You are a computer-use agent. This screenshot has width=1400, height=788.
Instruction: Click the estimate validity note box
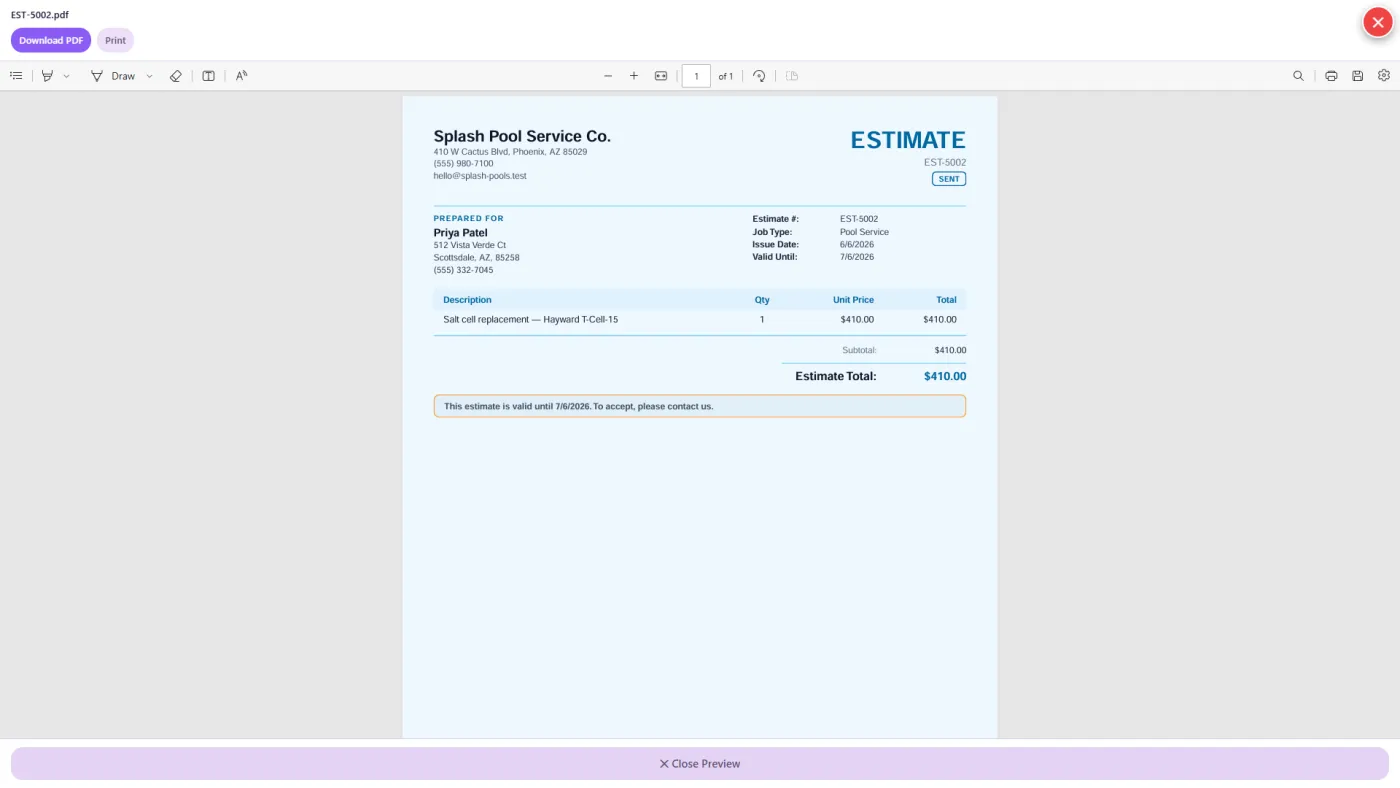click(700, 406)
